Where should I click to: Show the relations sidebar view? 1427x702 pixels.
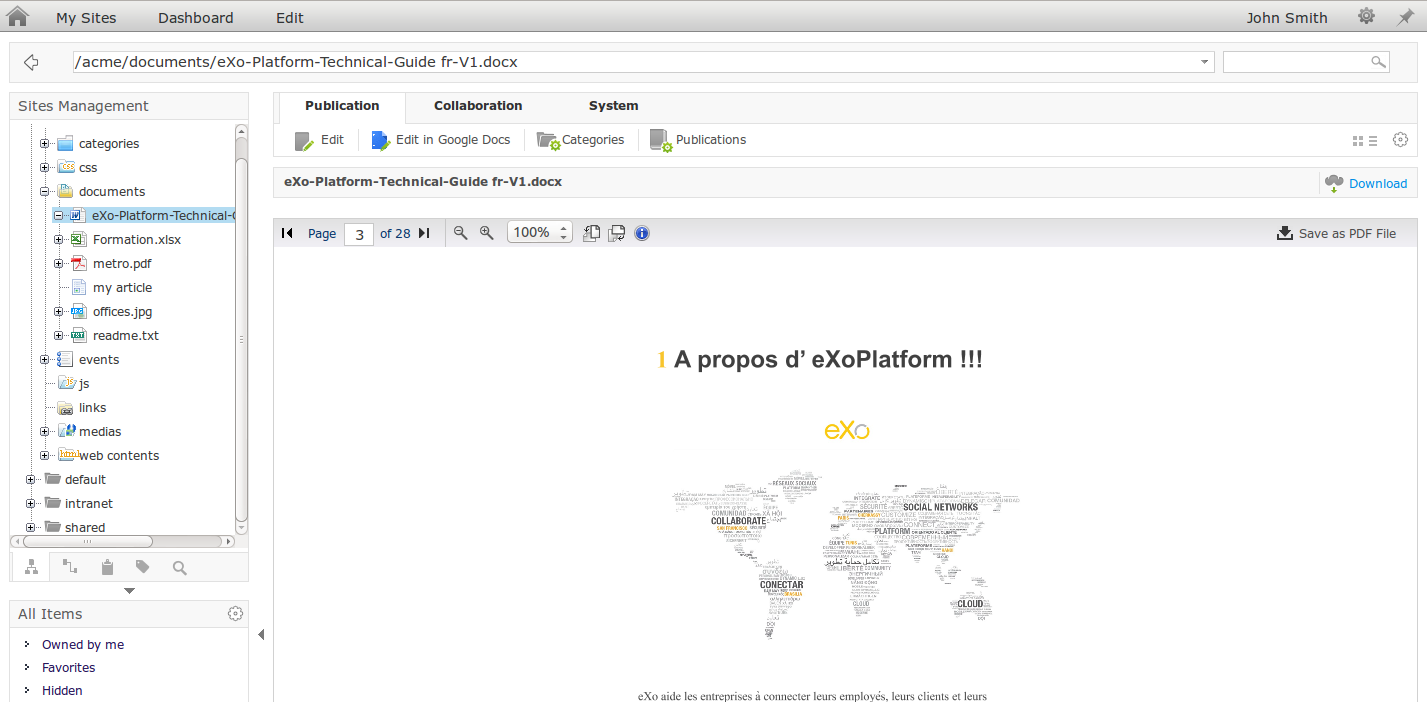click(x=69, y=567)
